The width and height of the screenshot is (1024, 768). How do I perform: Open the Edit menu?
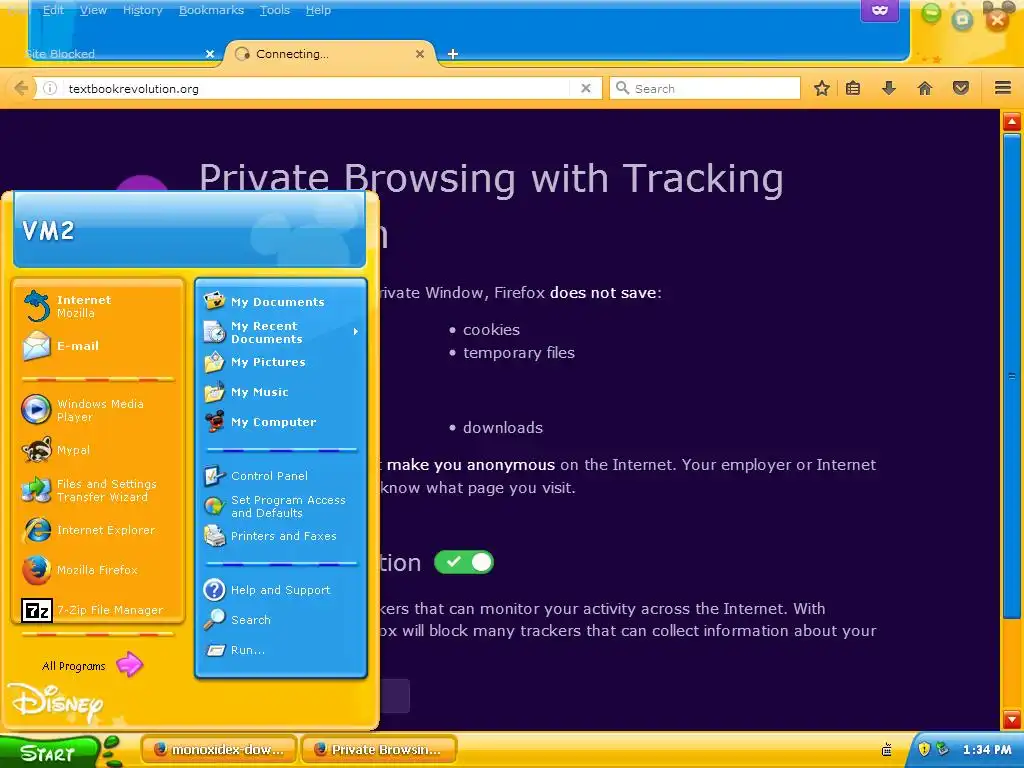53,10
